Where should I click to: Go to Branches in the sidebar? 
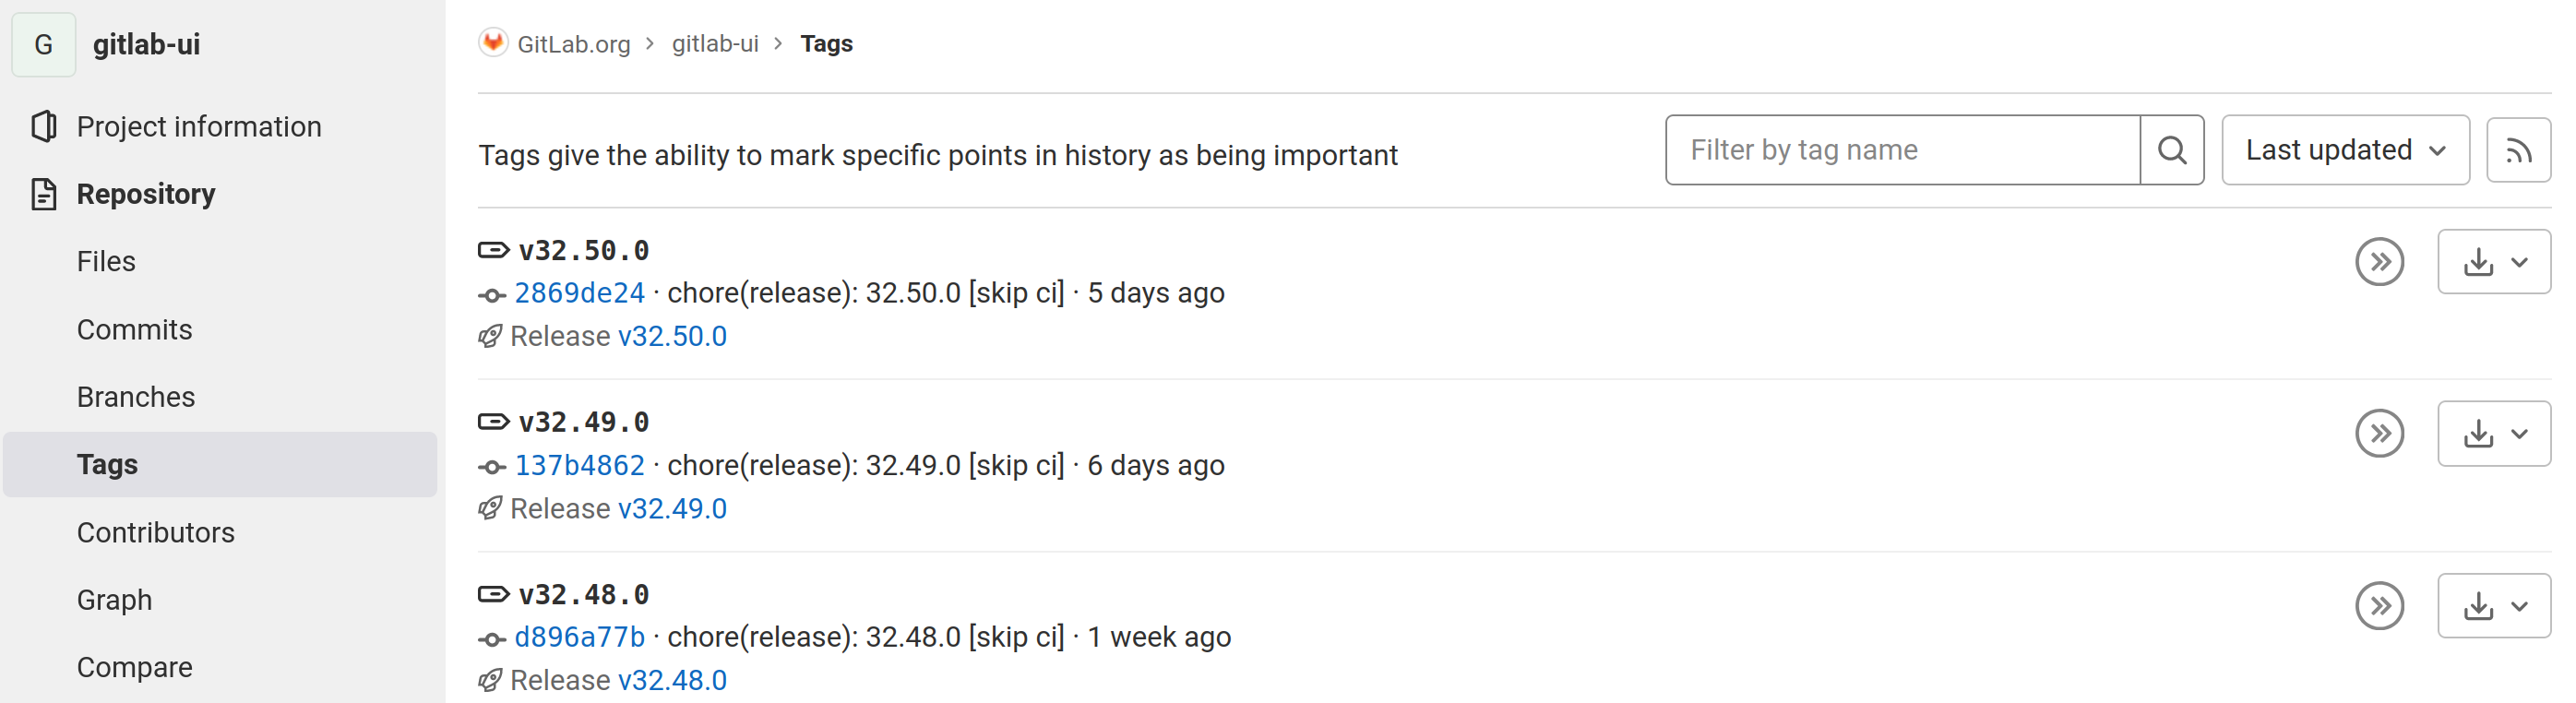point(136,397)
